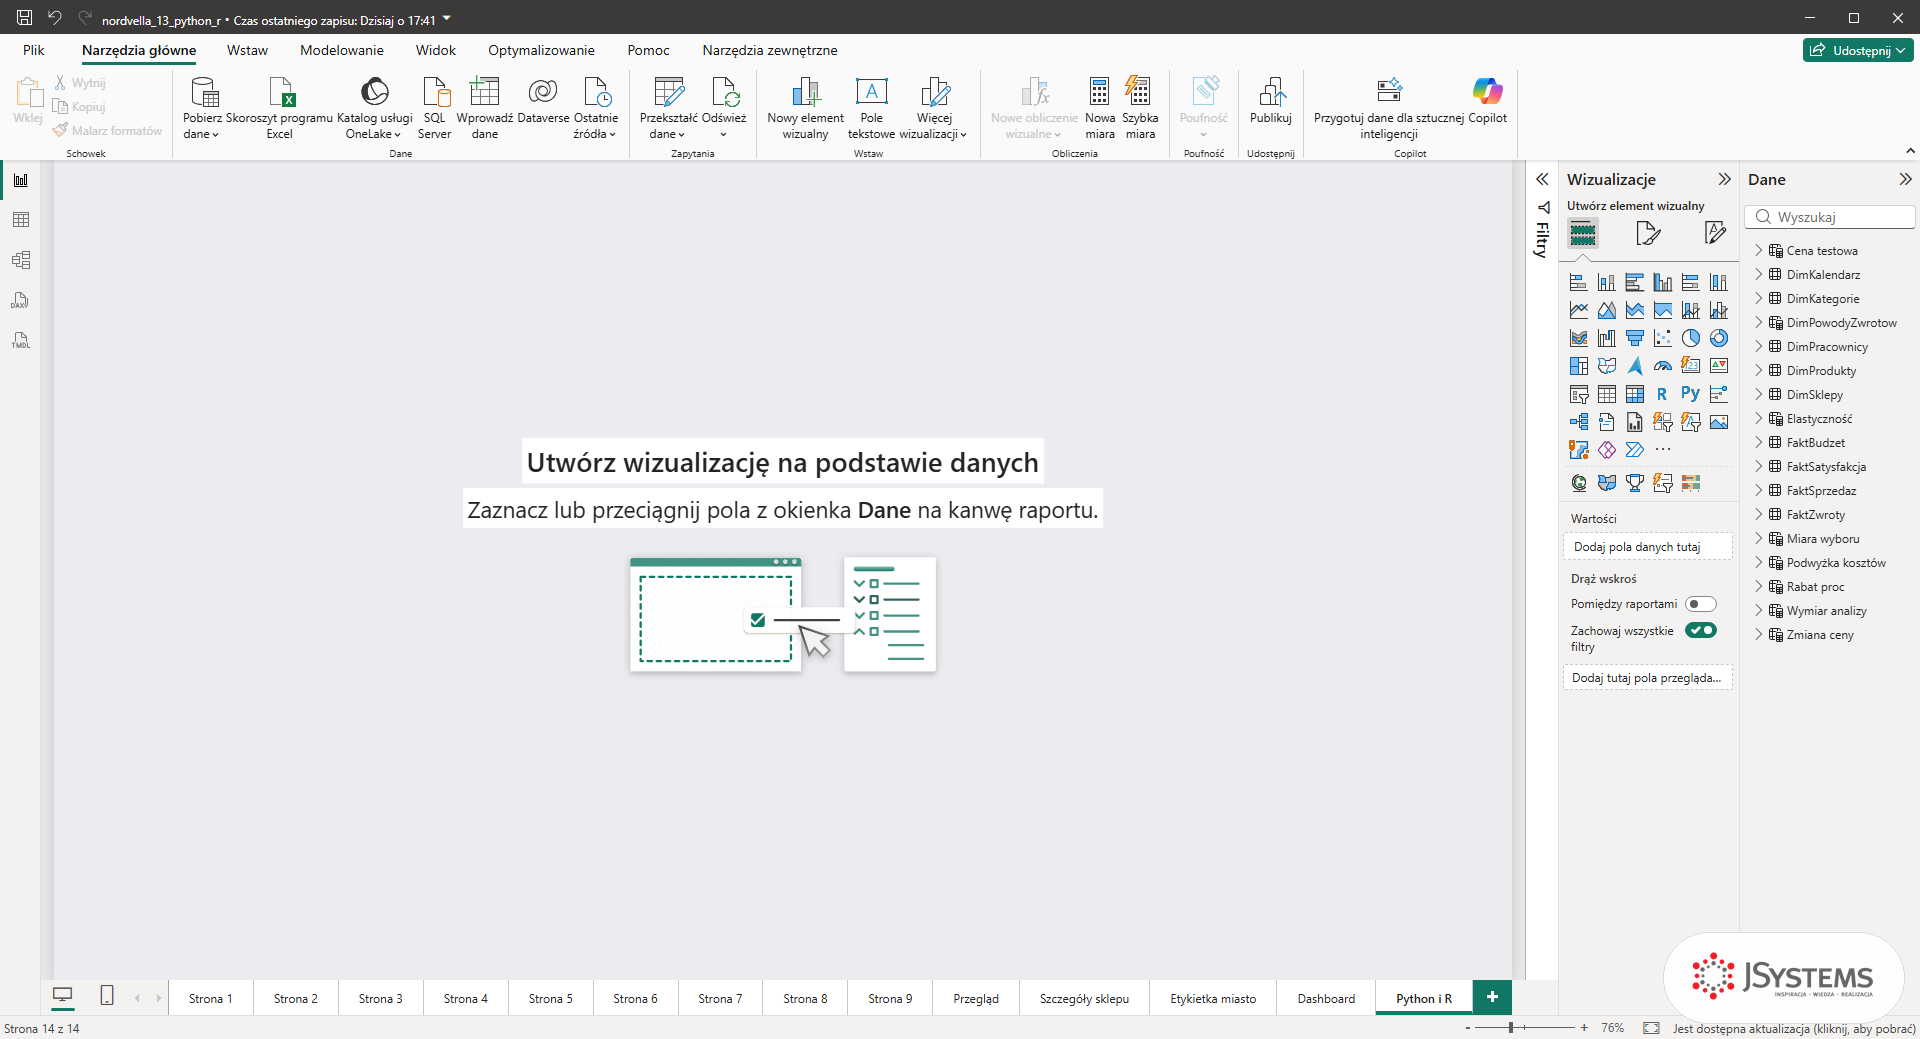
Task: Click the Publikuj button
Action: coord(1271,100)
